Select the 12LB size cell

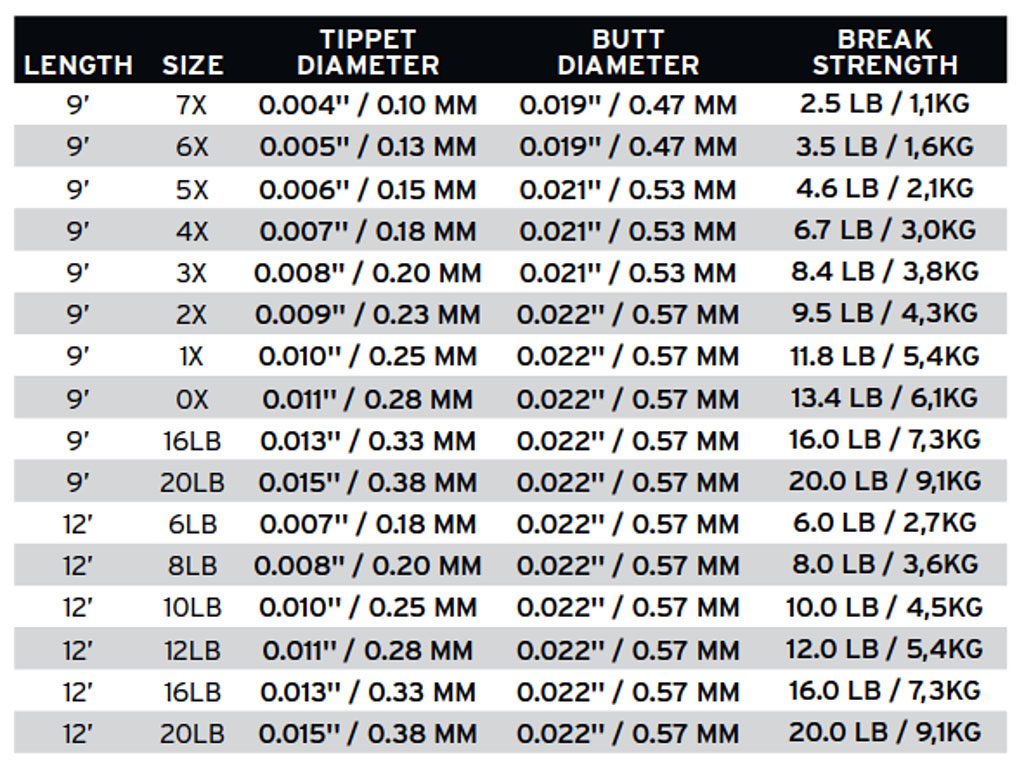click(x=193, y=651)
